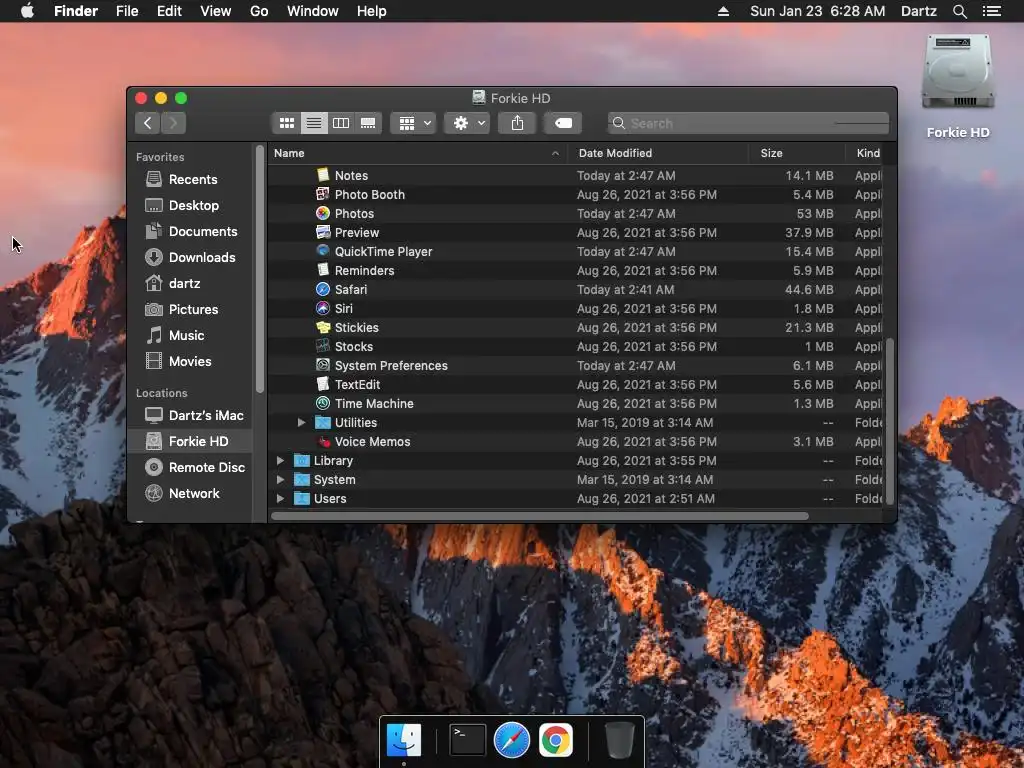Image resolution: width=1024 pixels, height=768 pixels.
Task: Click the Spotlight search icon
Action: point(959,11)
